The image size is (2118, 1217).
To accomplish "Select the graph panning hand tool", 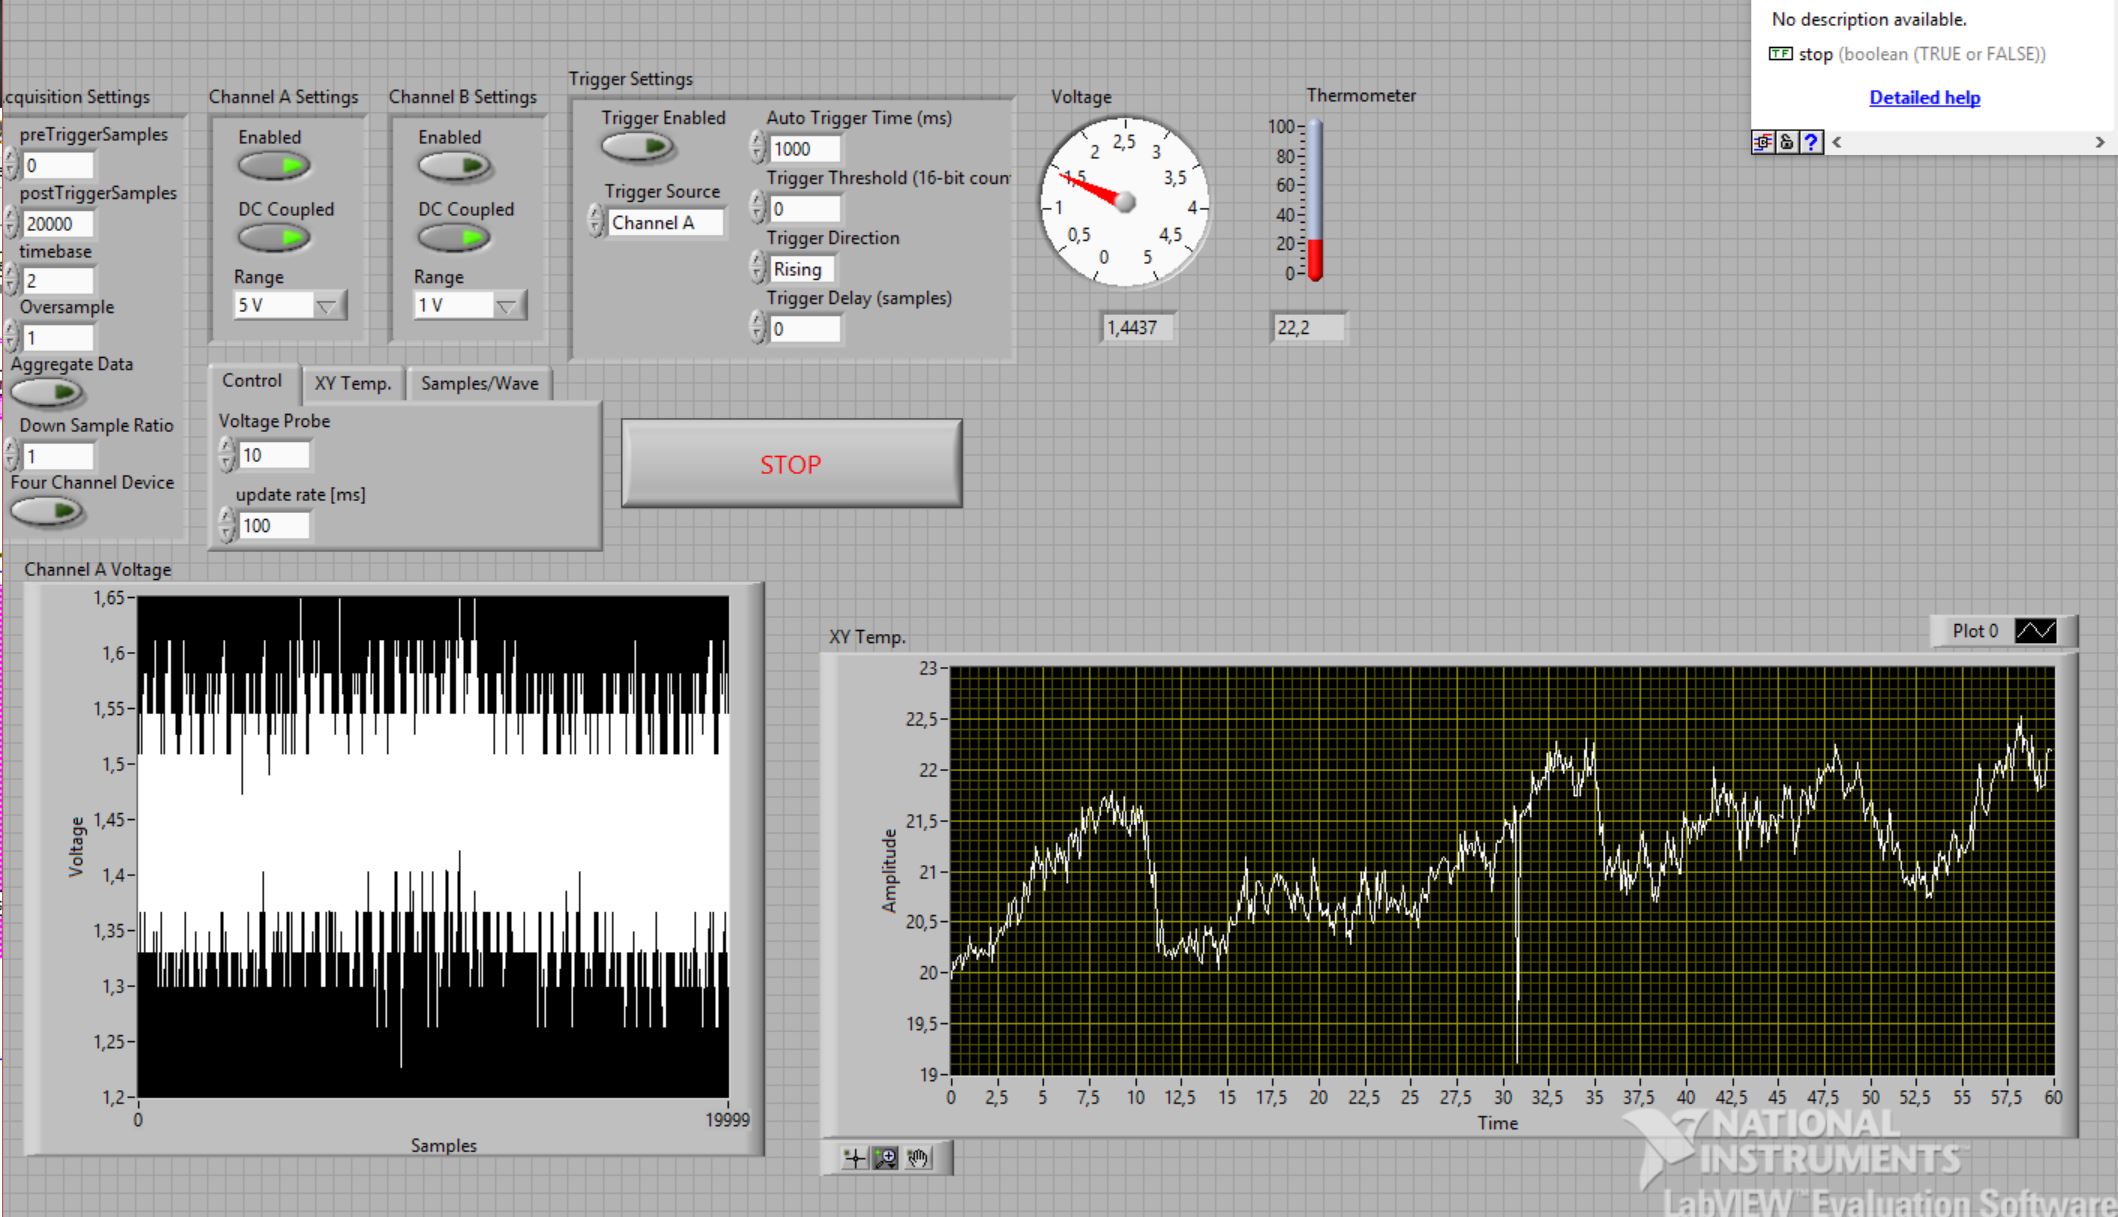I will (x=918, y=1158).
